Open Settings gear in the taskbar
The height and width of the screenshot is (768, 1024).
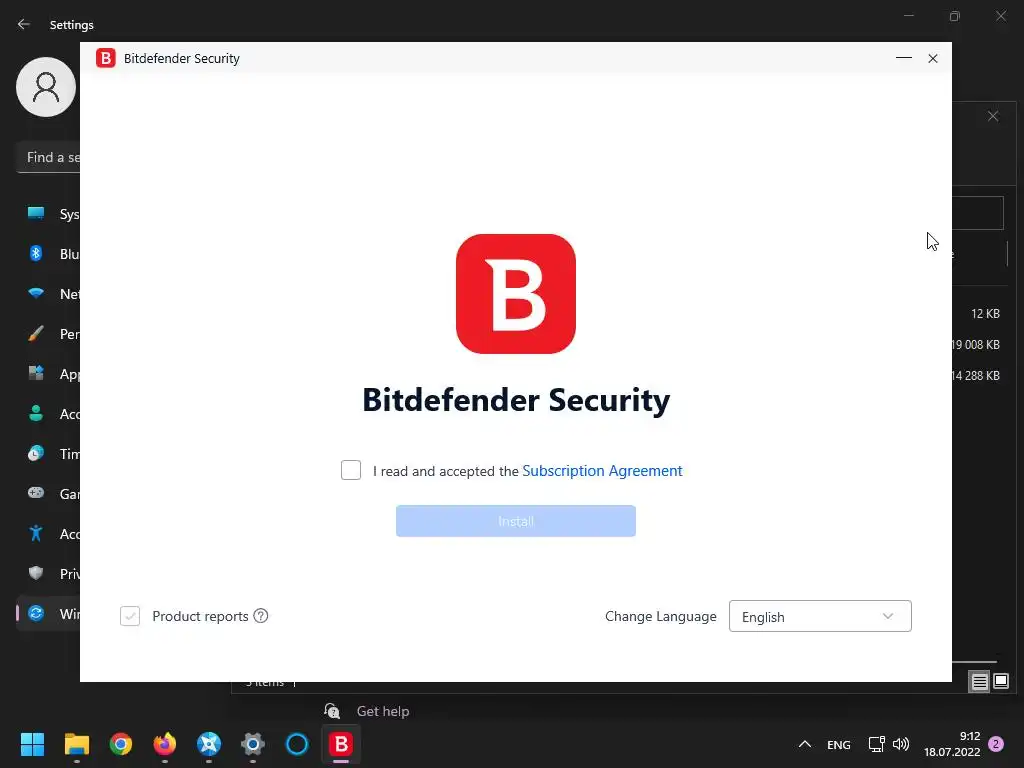(253, 744)
